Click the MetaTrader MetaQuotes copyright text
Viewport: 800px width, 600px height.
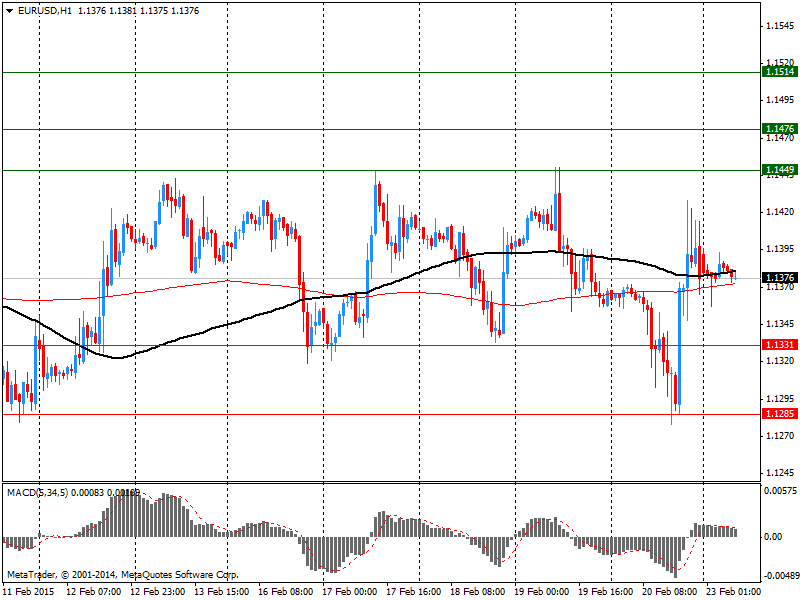[123, 575]
